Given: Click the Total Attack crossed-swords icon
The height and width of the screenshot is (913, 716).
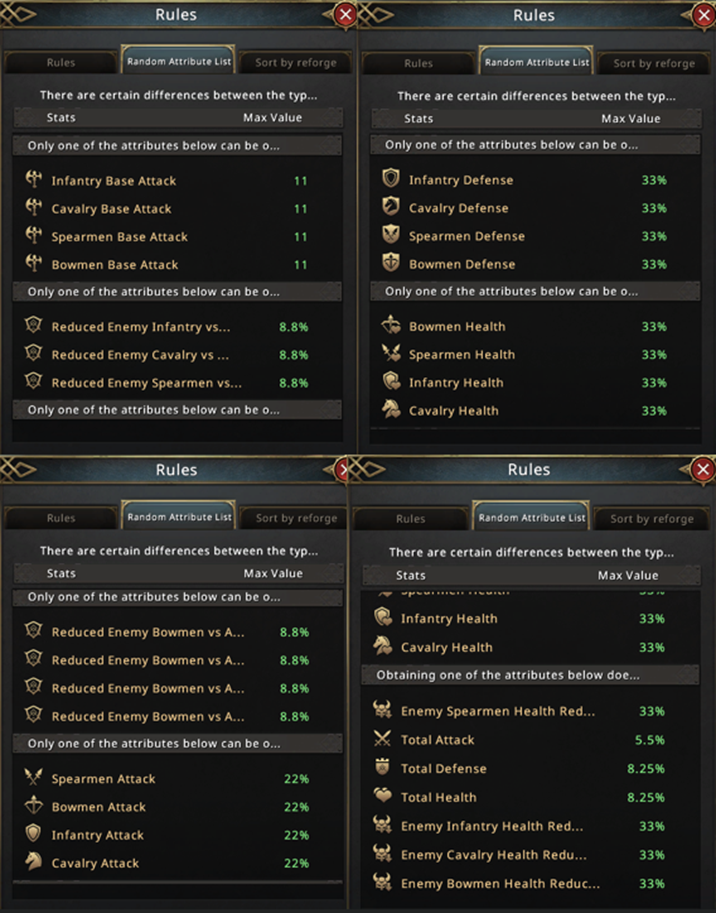Looking at the screenshot, I should pos(381,740).
